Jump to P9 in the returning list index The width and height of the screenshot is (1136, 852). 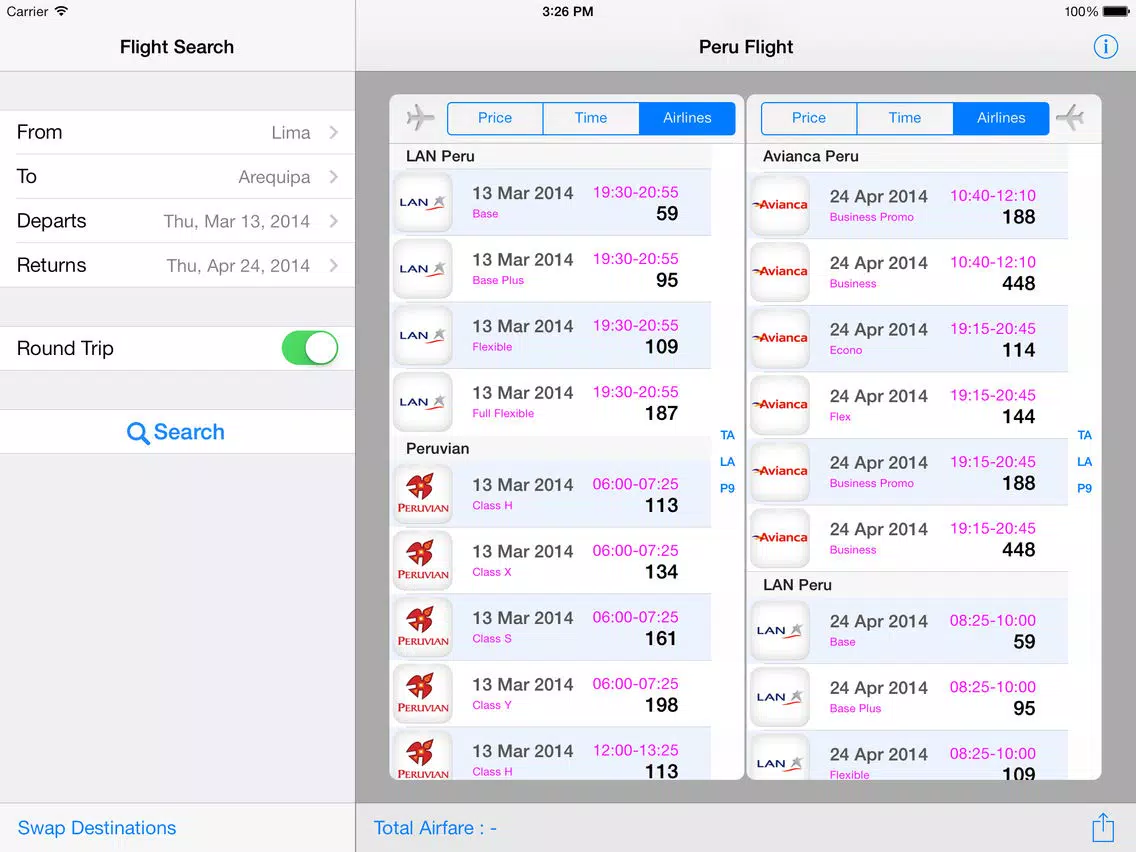(1085, 488)
